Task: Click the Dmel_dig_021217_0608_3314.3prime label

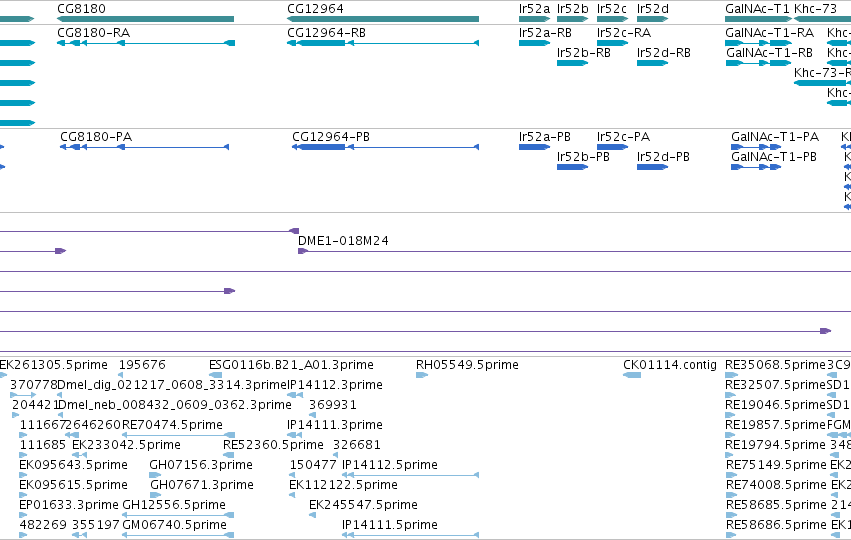Action: pos(172,385)
